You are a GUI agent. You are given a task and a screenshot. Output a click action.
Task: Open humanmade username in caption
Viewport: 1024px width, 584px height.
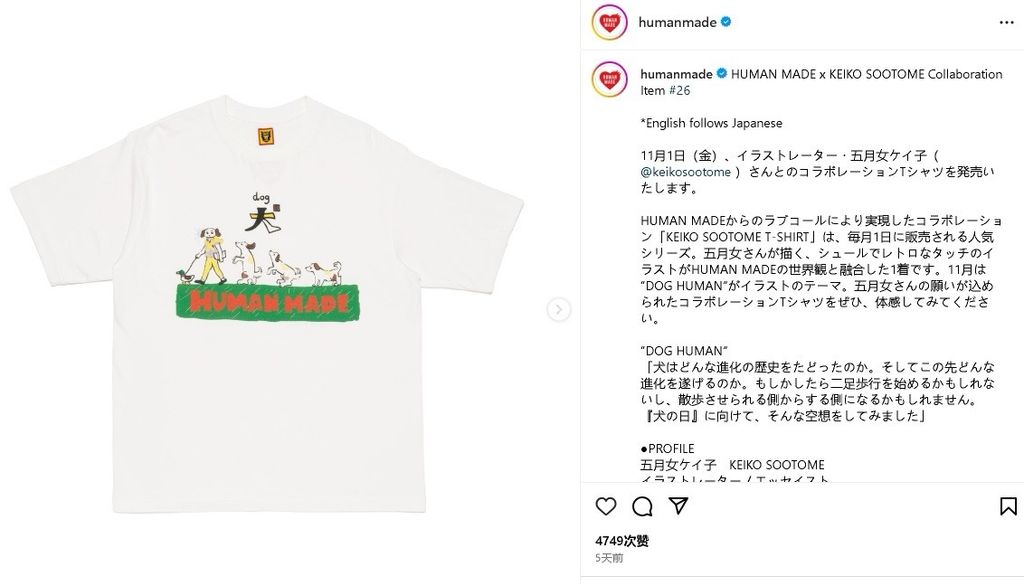pyautogui.click(x=677, y=74)
